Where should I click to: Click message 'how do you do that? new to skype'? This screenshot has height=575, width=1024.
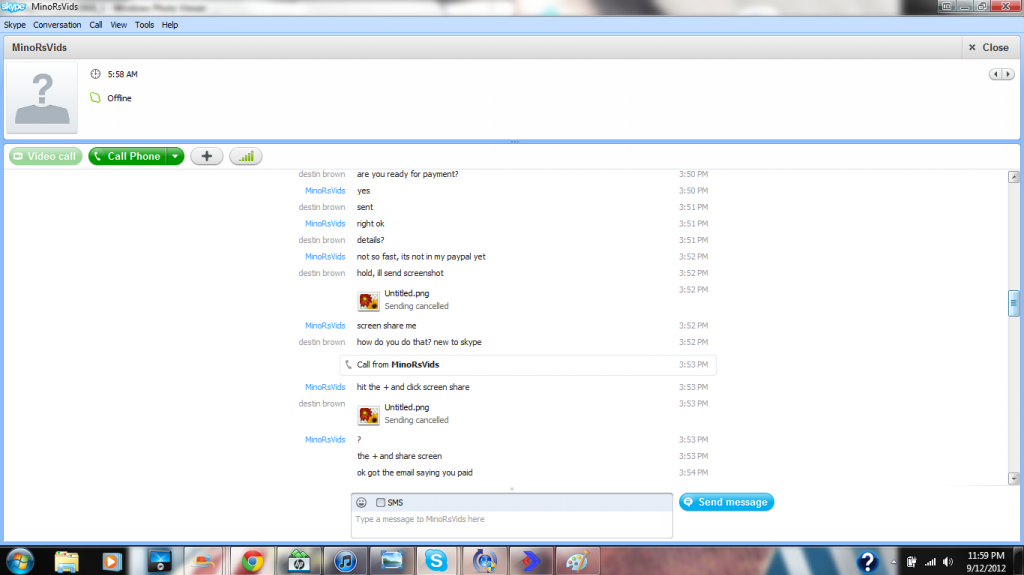tap(419, 342)
